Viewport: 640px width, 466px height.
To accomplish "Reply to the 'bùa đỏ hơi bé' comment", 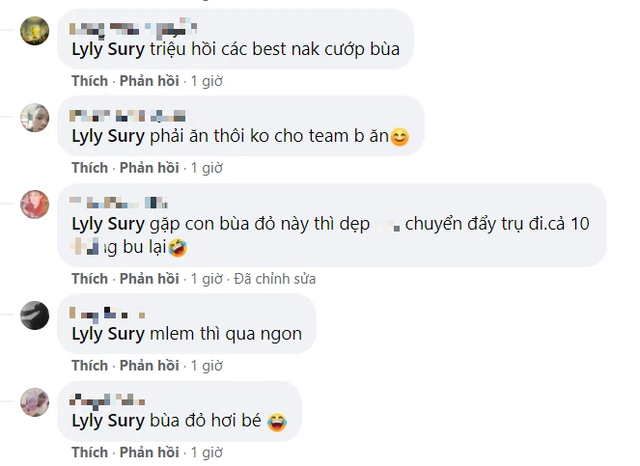I will click(x=149, y=452).
